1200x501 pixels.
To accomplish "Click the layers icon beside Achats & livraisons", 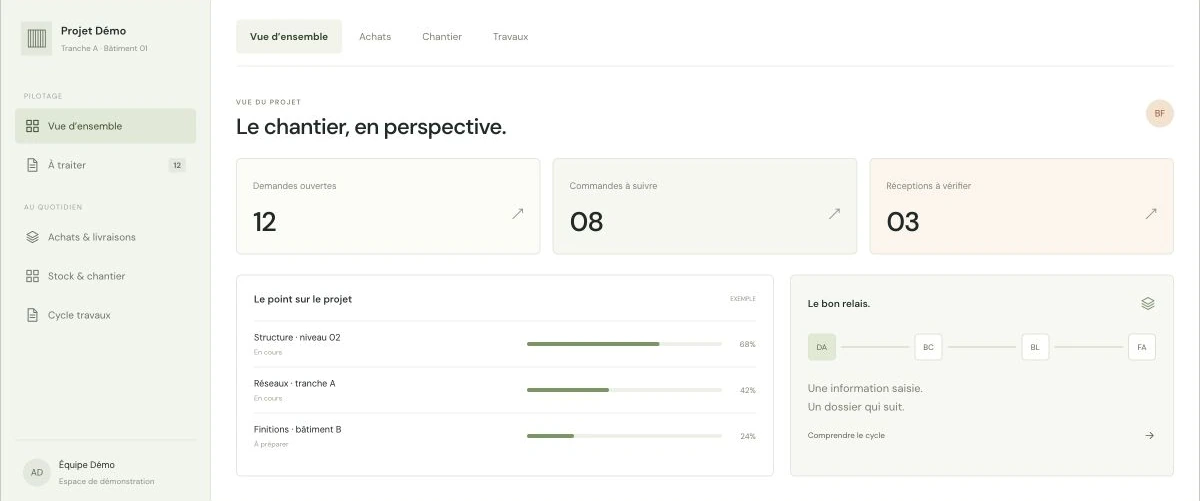I will tap(32, 237).
